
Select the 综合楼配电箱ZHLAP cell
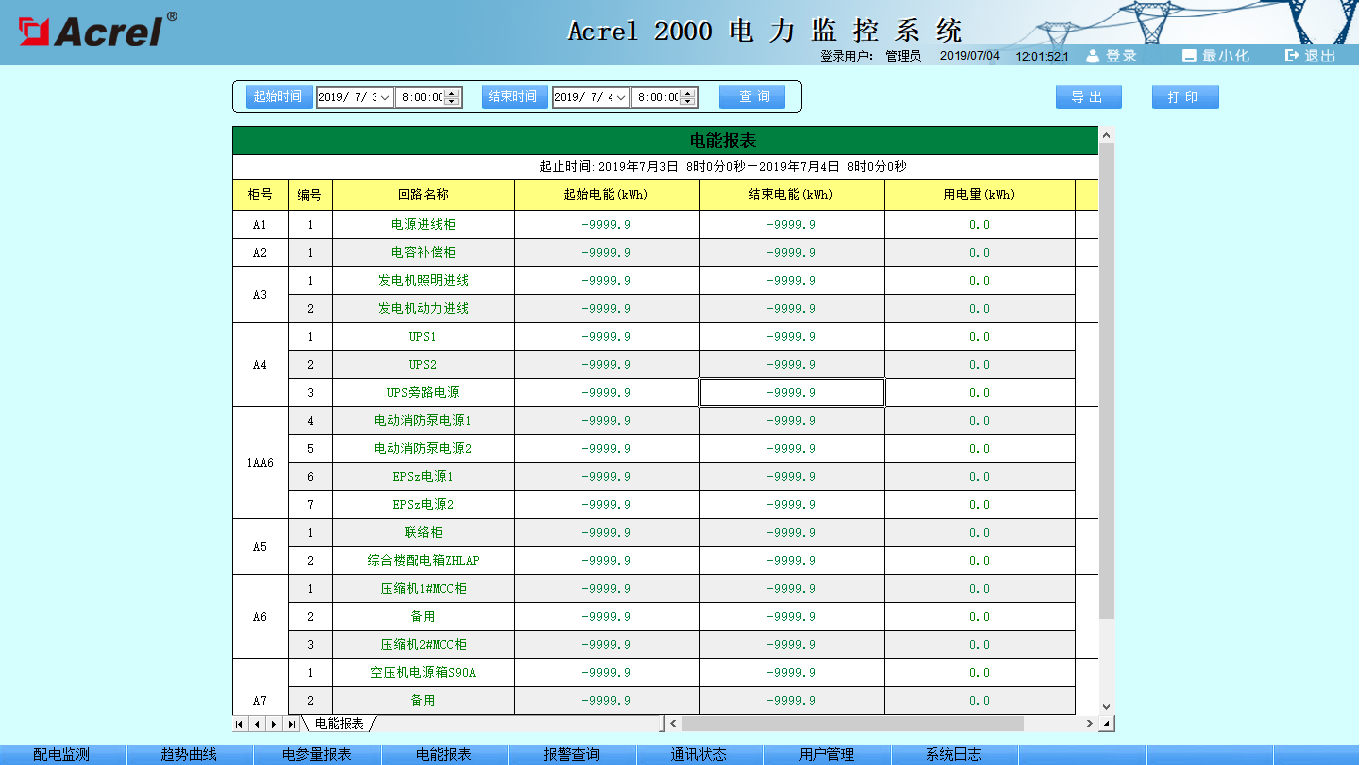(423, 561)
